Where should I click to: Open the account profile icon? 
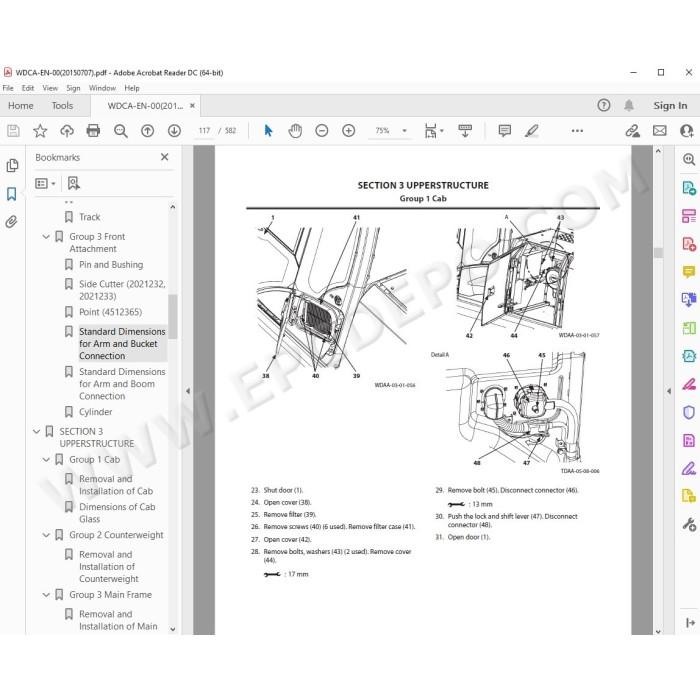(686, 131)
